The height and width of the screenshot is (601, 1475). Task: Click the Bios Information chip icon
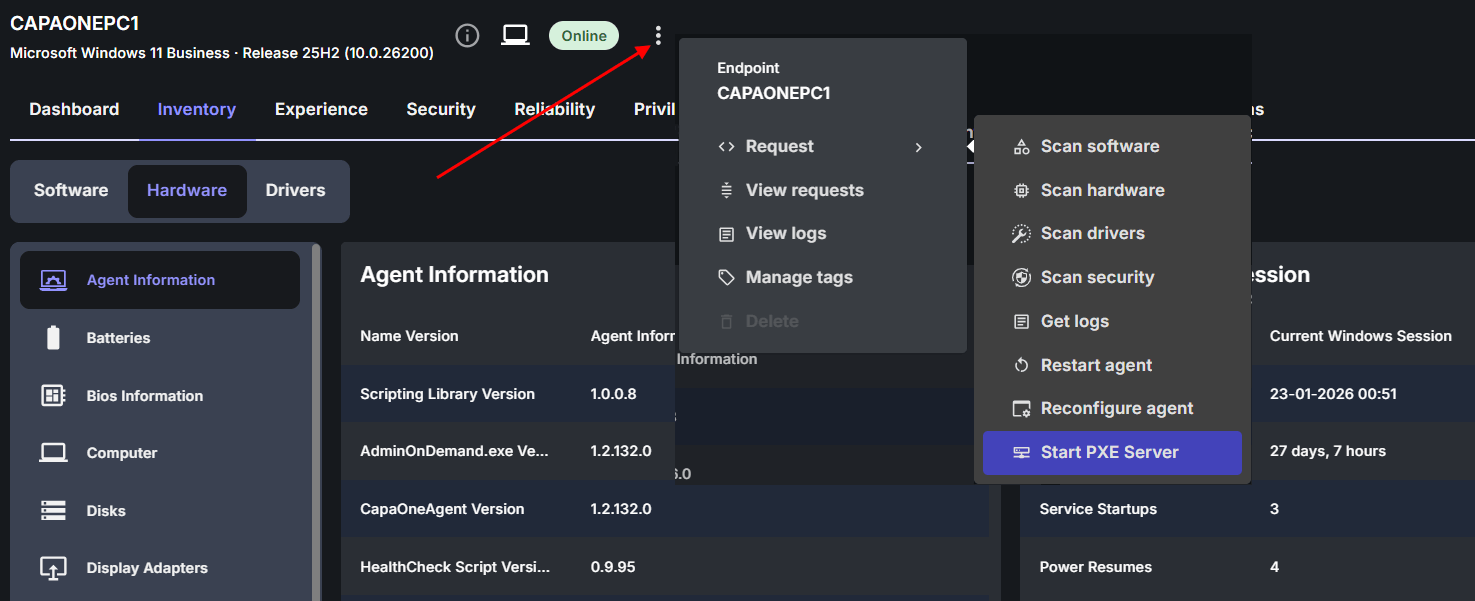click(x=53, y=396)
